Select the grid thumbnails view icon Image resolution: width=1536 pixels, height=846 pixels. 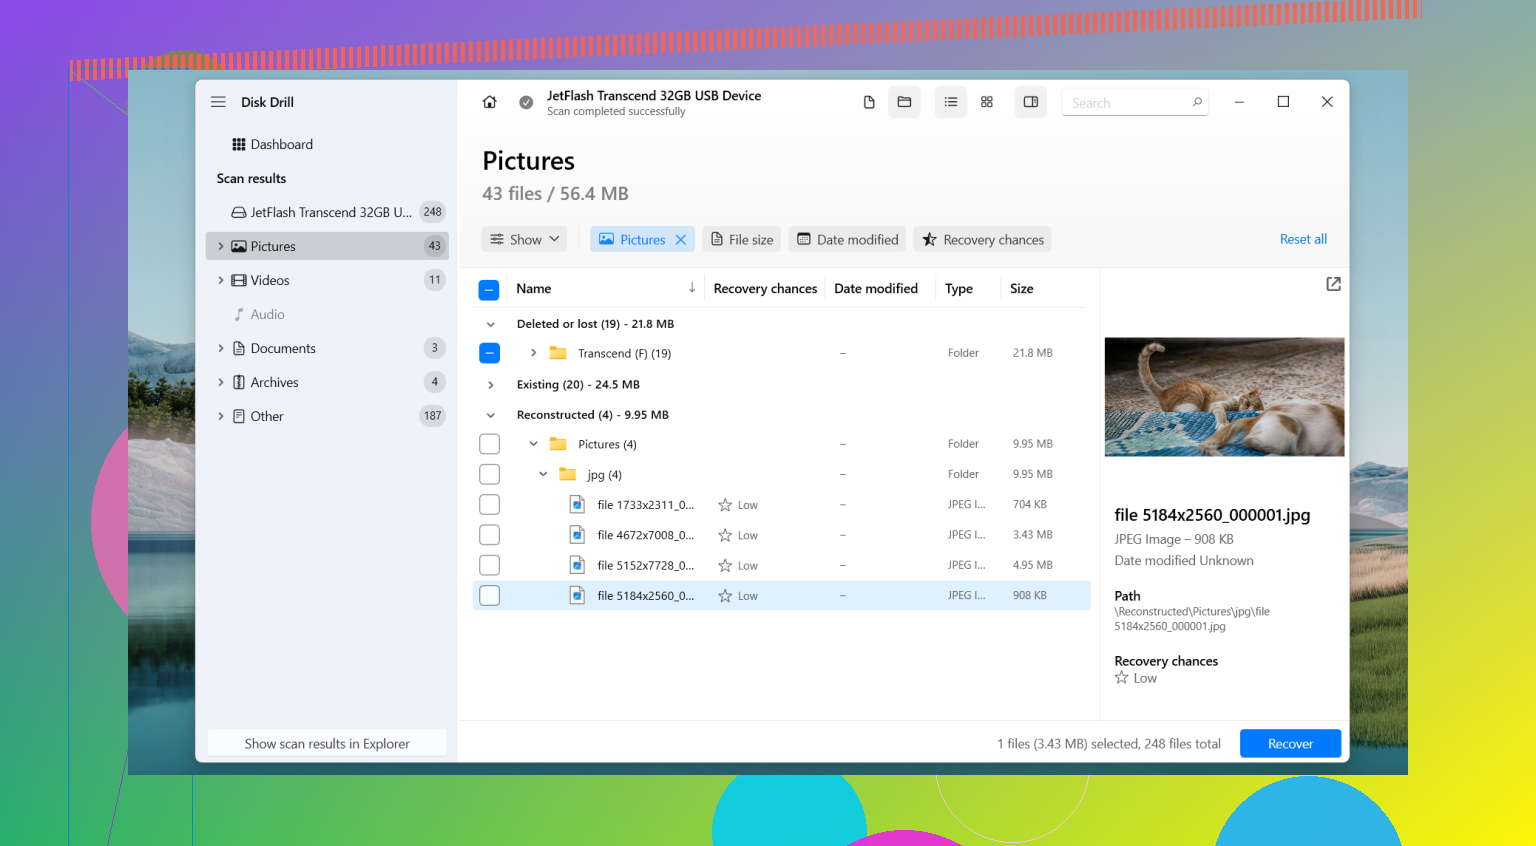[x=987, y=102]
